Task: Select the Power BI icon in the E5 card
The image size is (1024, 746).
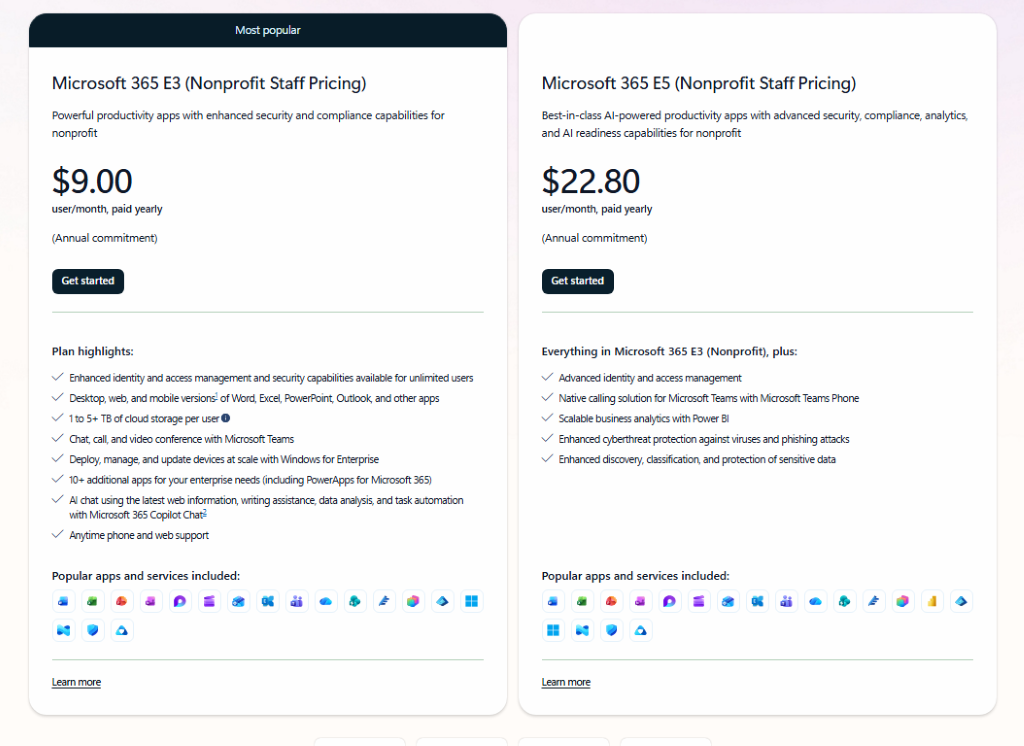Action: (932, 601)
